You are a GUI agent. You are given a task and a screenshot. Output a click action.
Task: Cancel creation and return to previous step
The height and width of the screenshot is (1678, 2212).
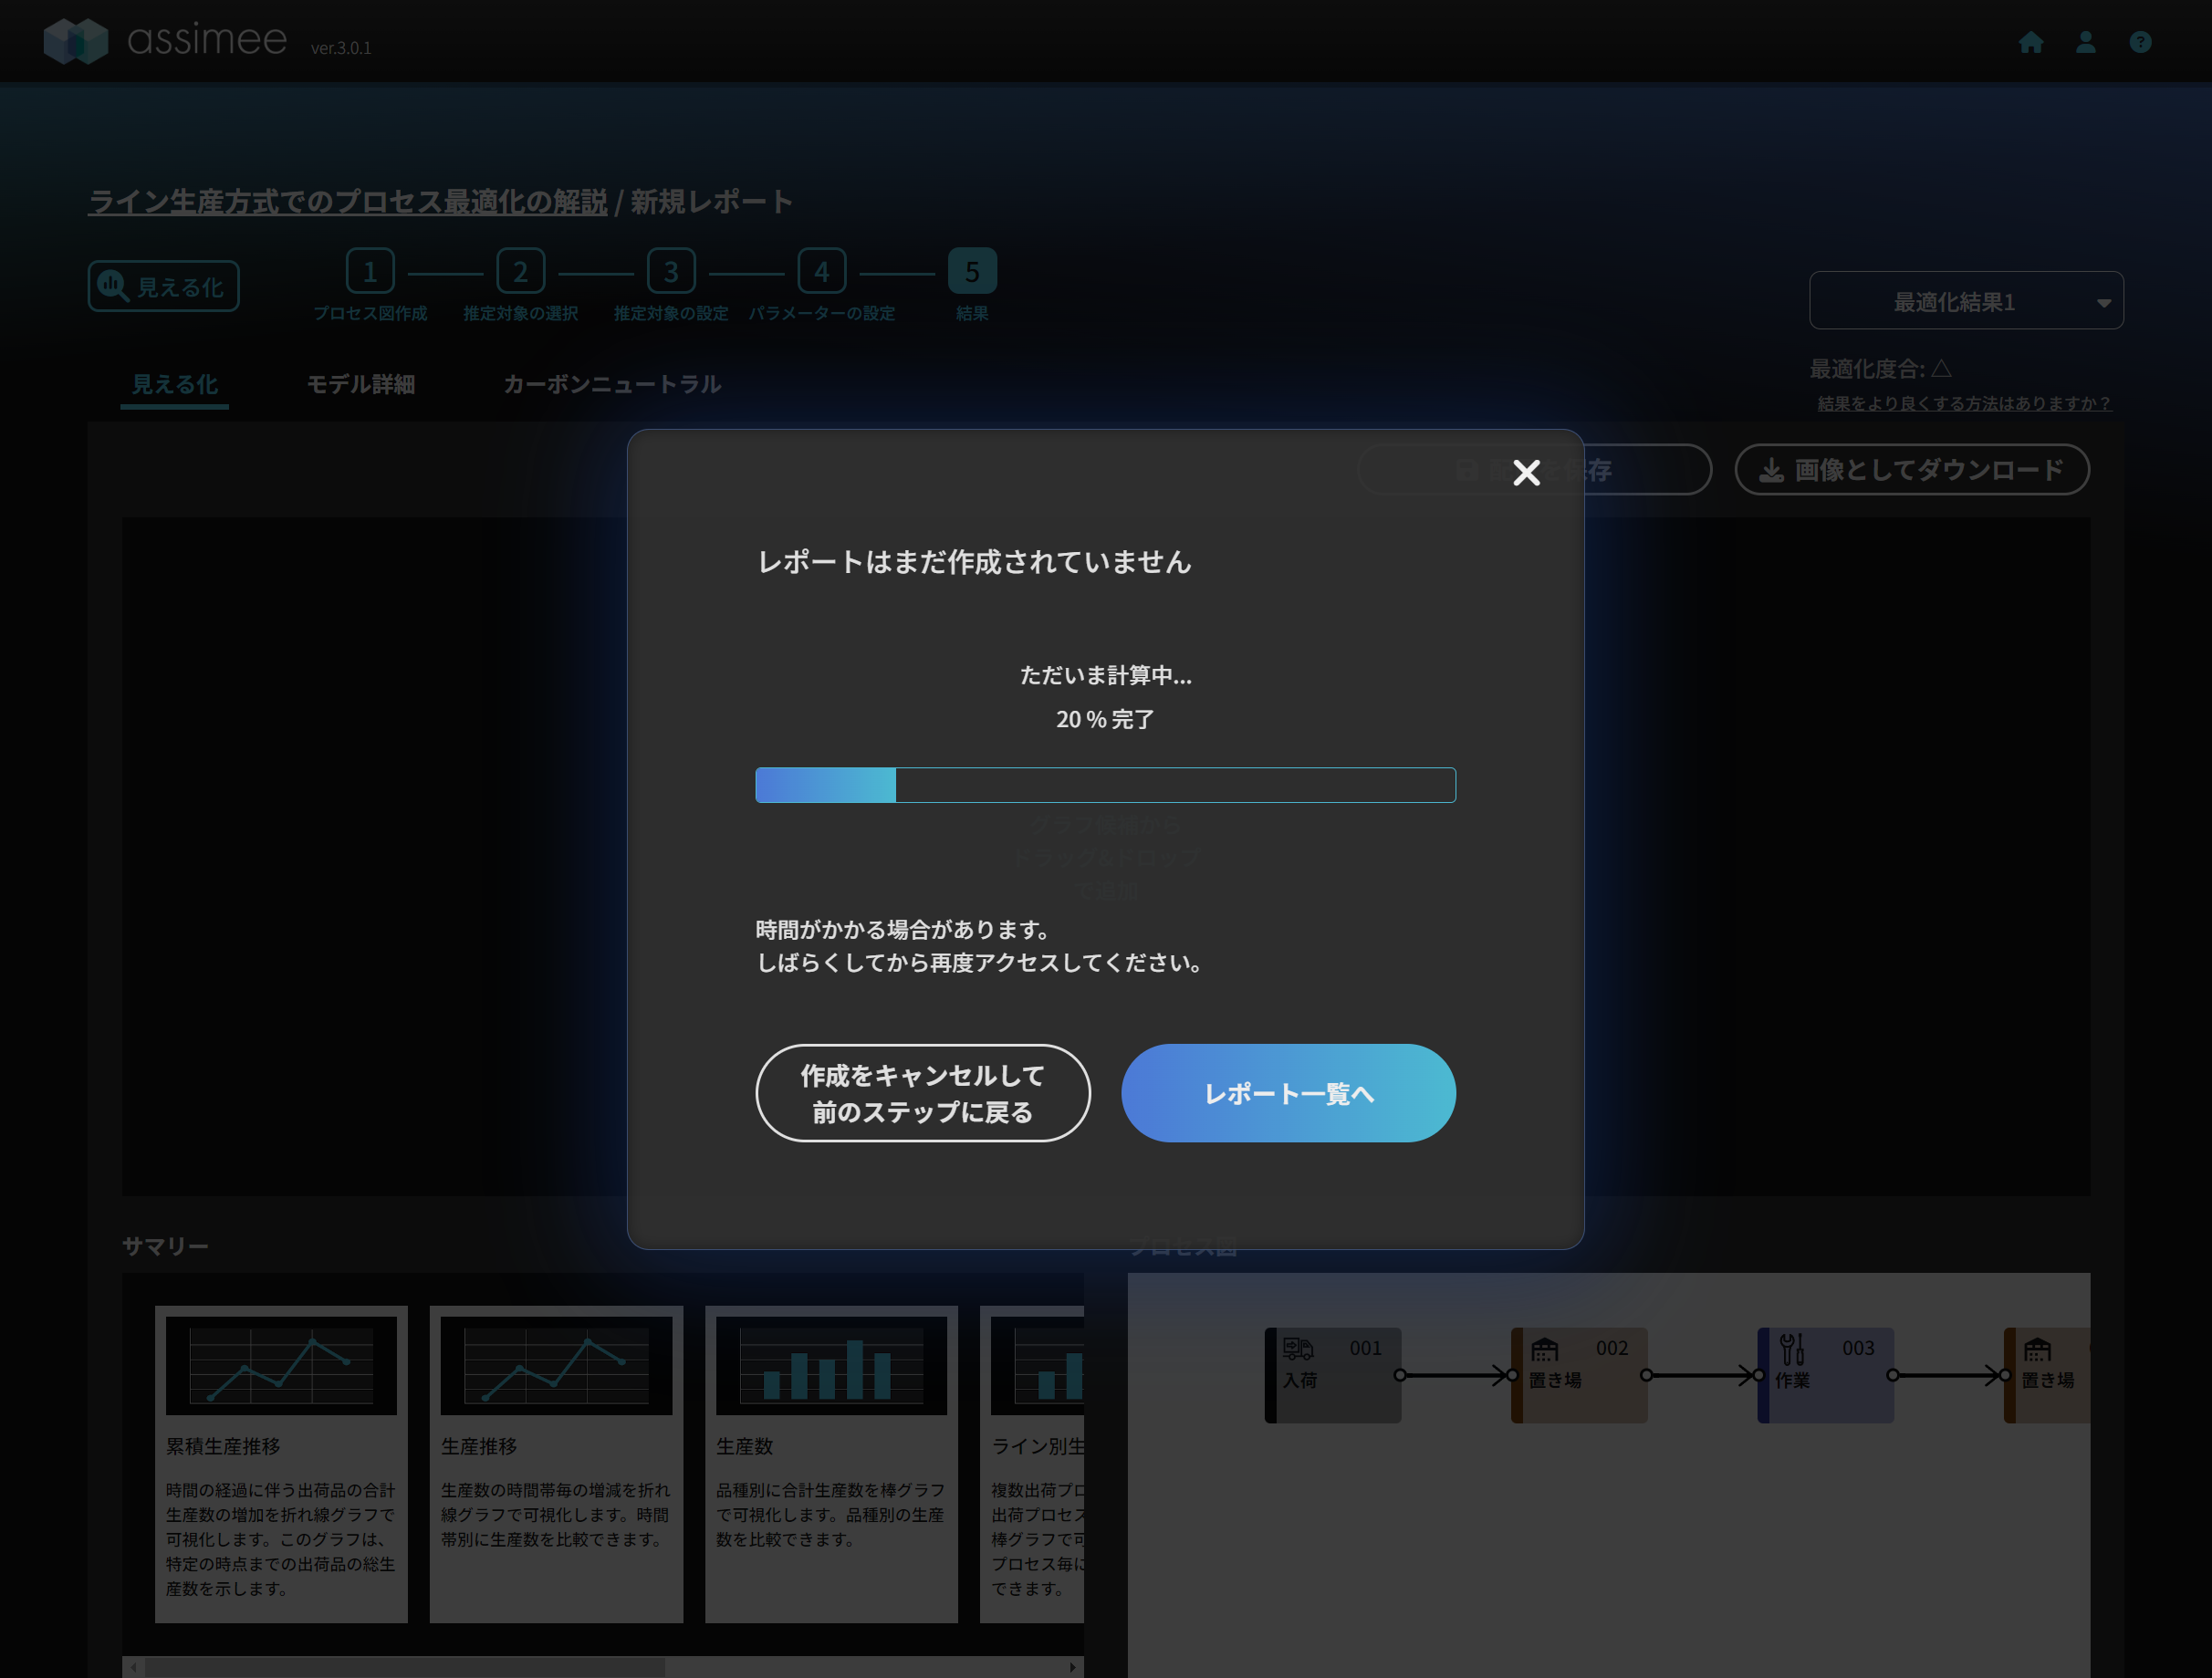(922, 1093)
